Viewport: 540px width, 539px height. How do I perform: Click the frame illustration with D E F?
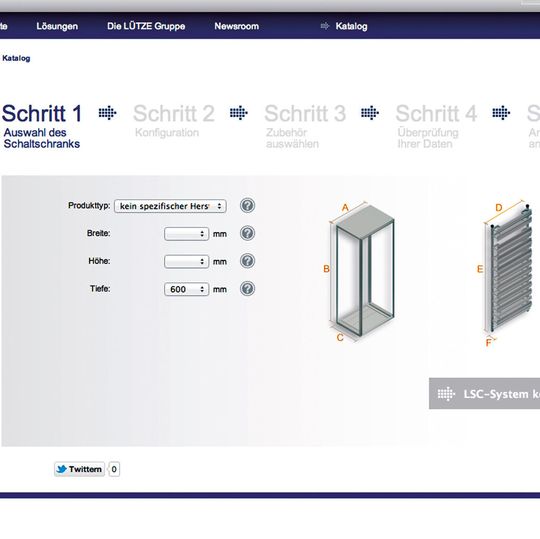pos(505,273)
